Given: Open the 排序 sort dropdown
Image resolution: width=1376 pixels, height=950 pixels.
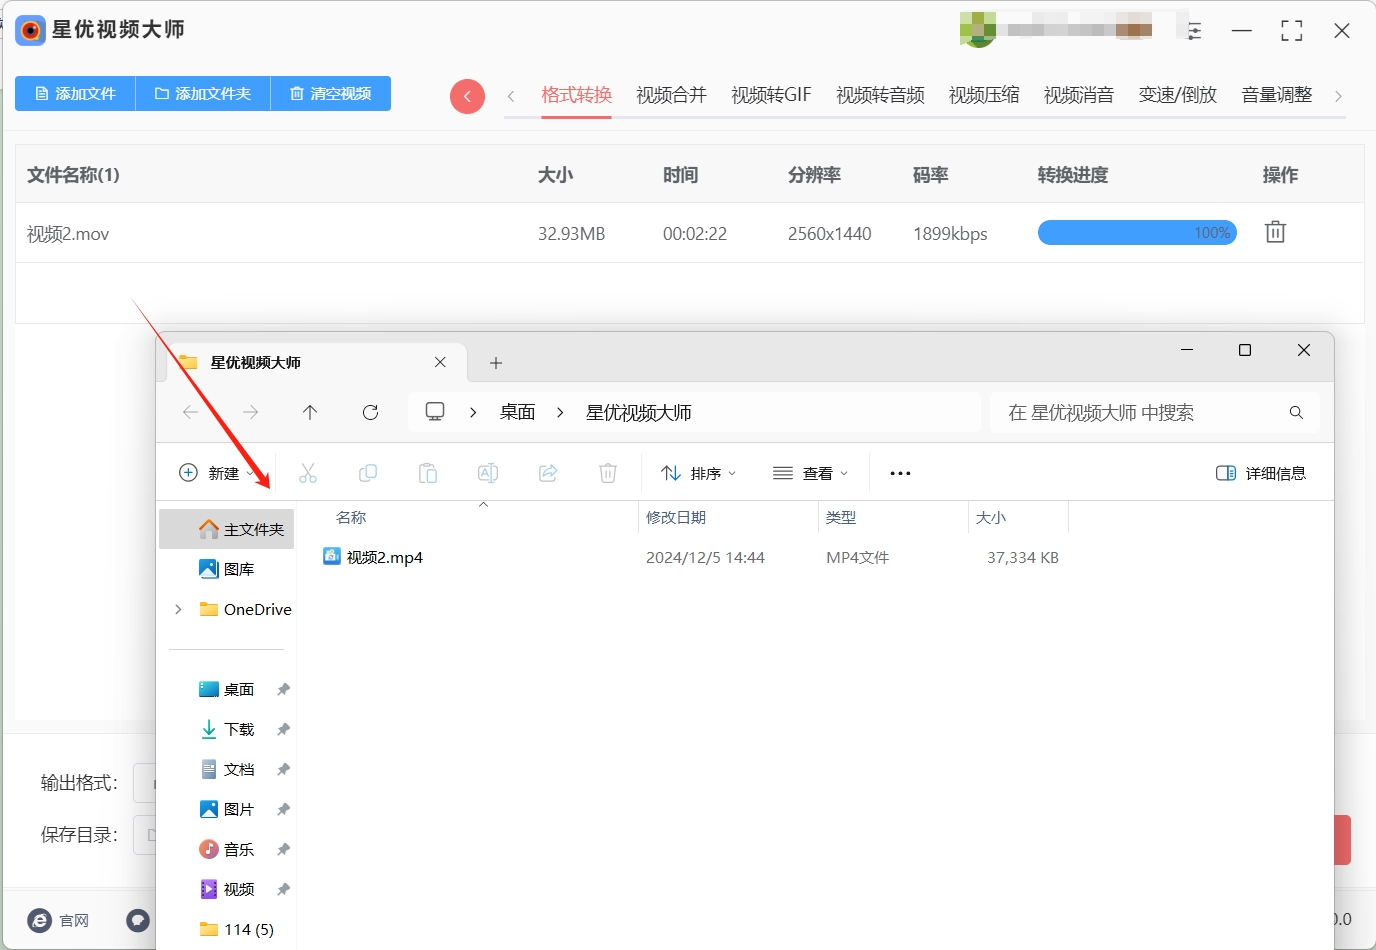Looking at the screenshot, I should tap(699, 473).
